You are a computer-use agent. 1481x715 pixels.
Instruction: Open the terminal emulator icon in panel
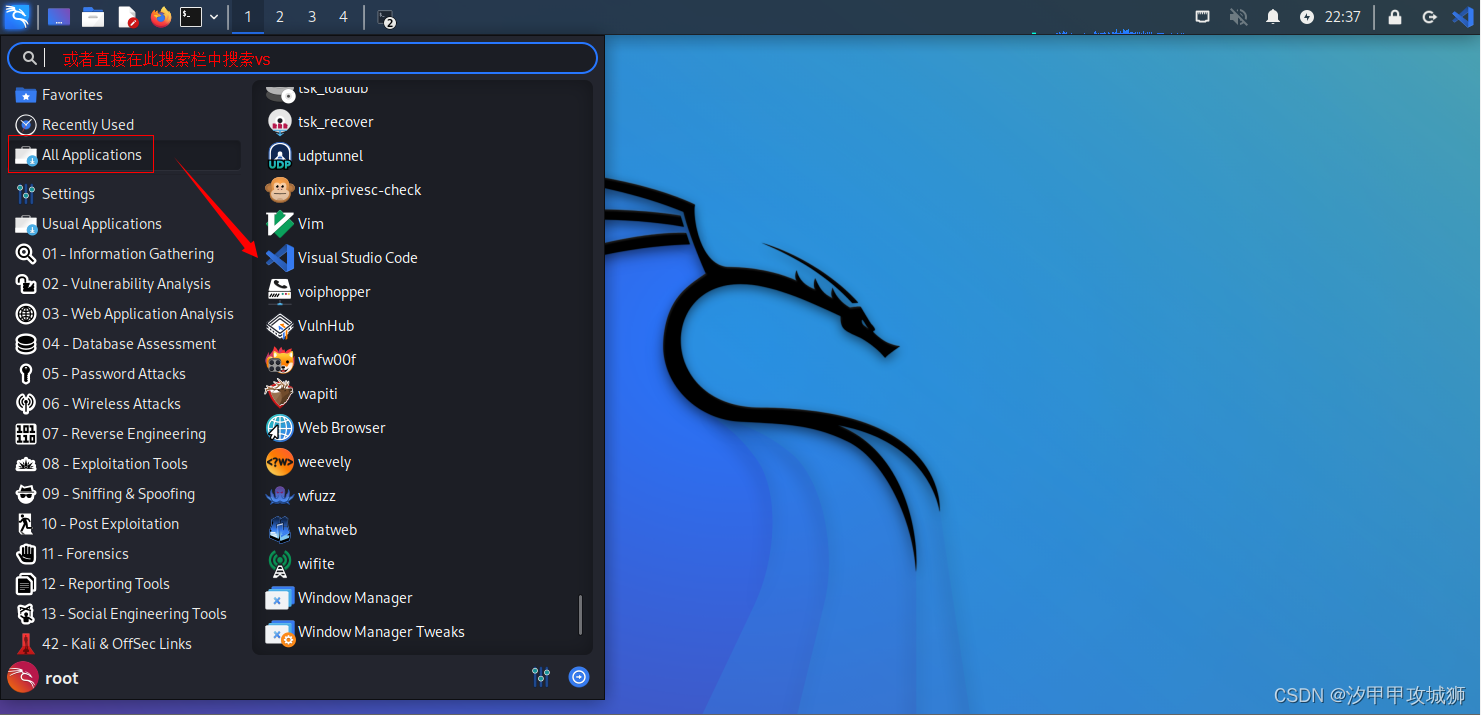191,17
